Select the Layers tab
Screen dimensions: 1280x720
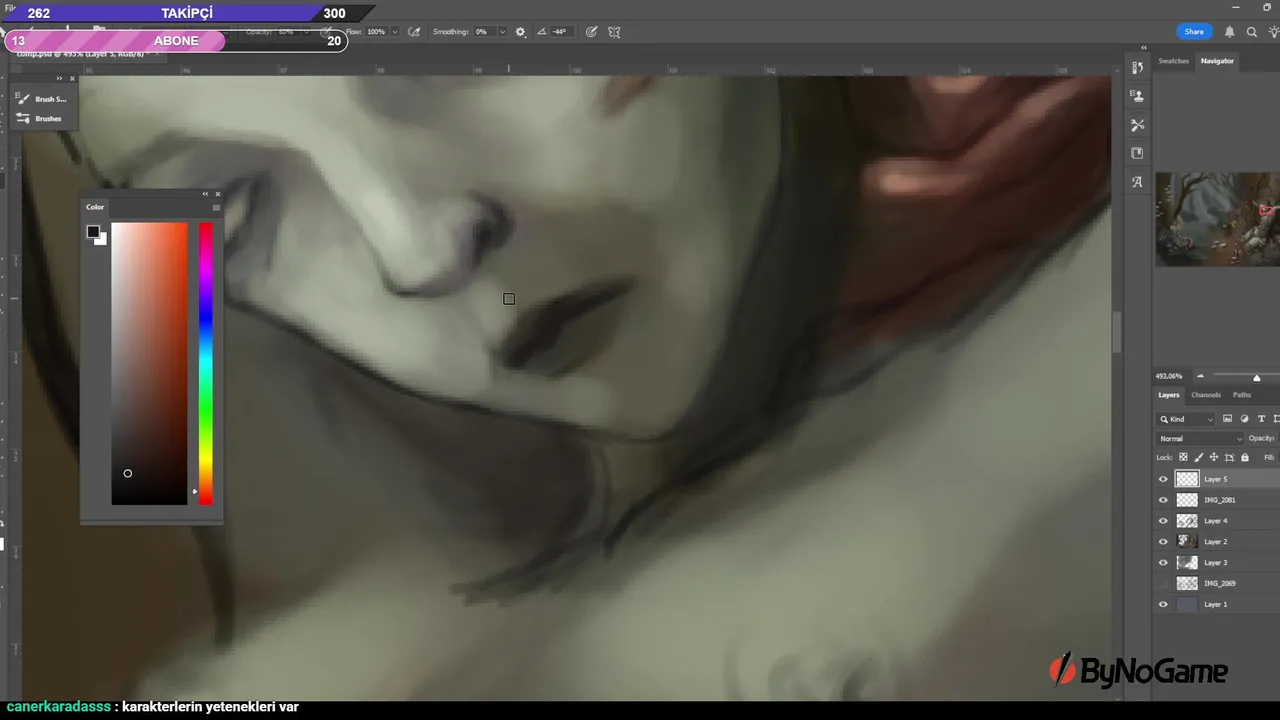pyautogui.click(x=1168, y=395)
